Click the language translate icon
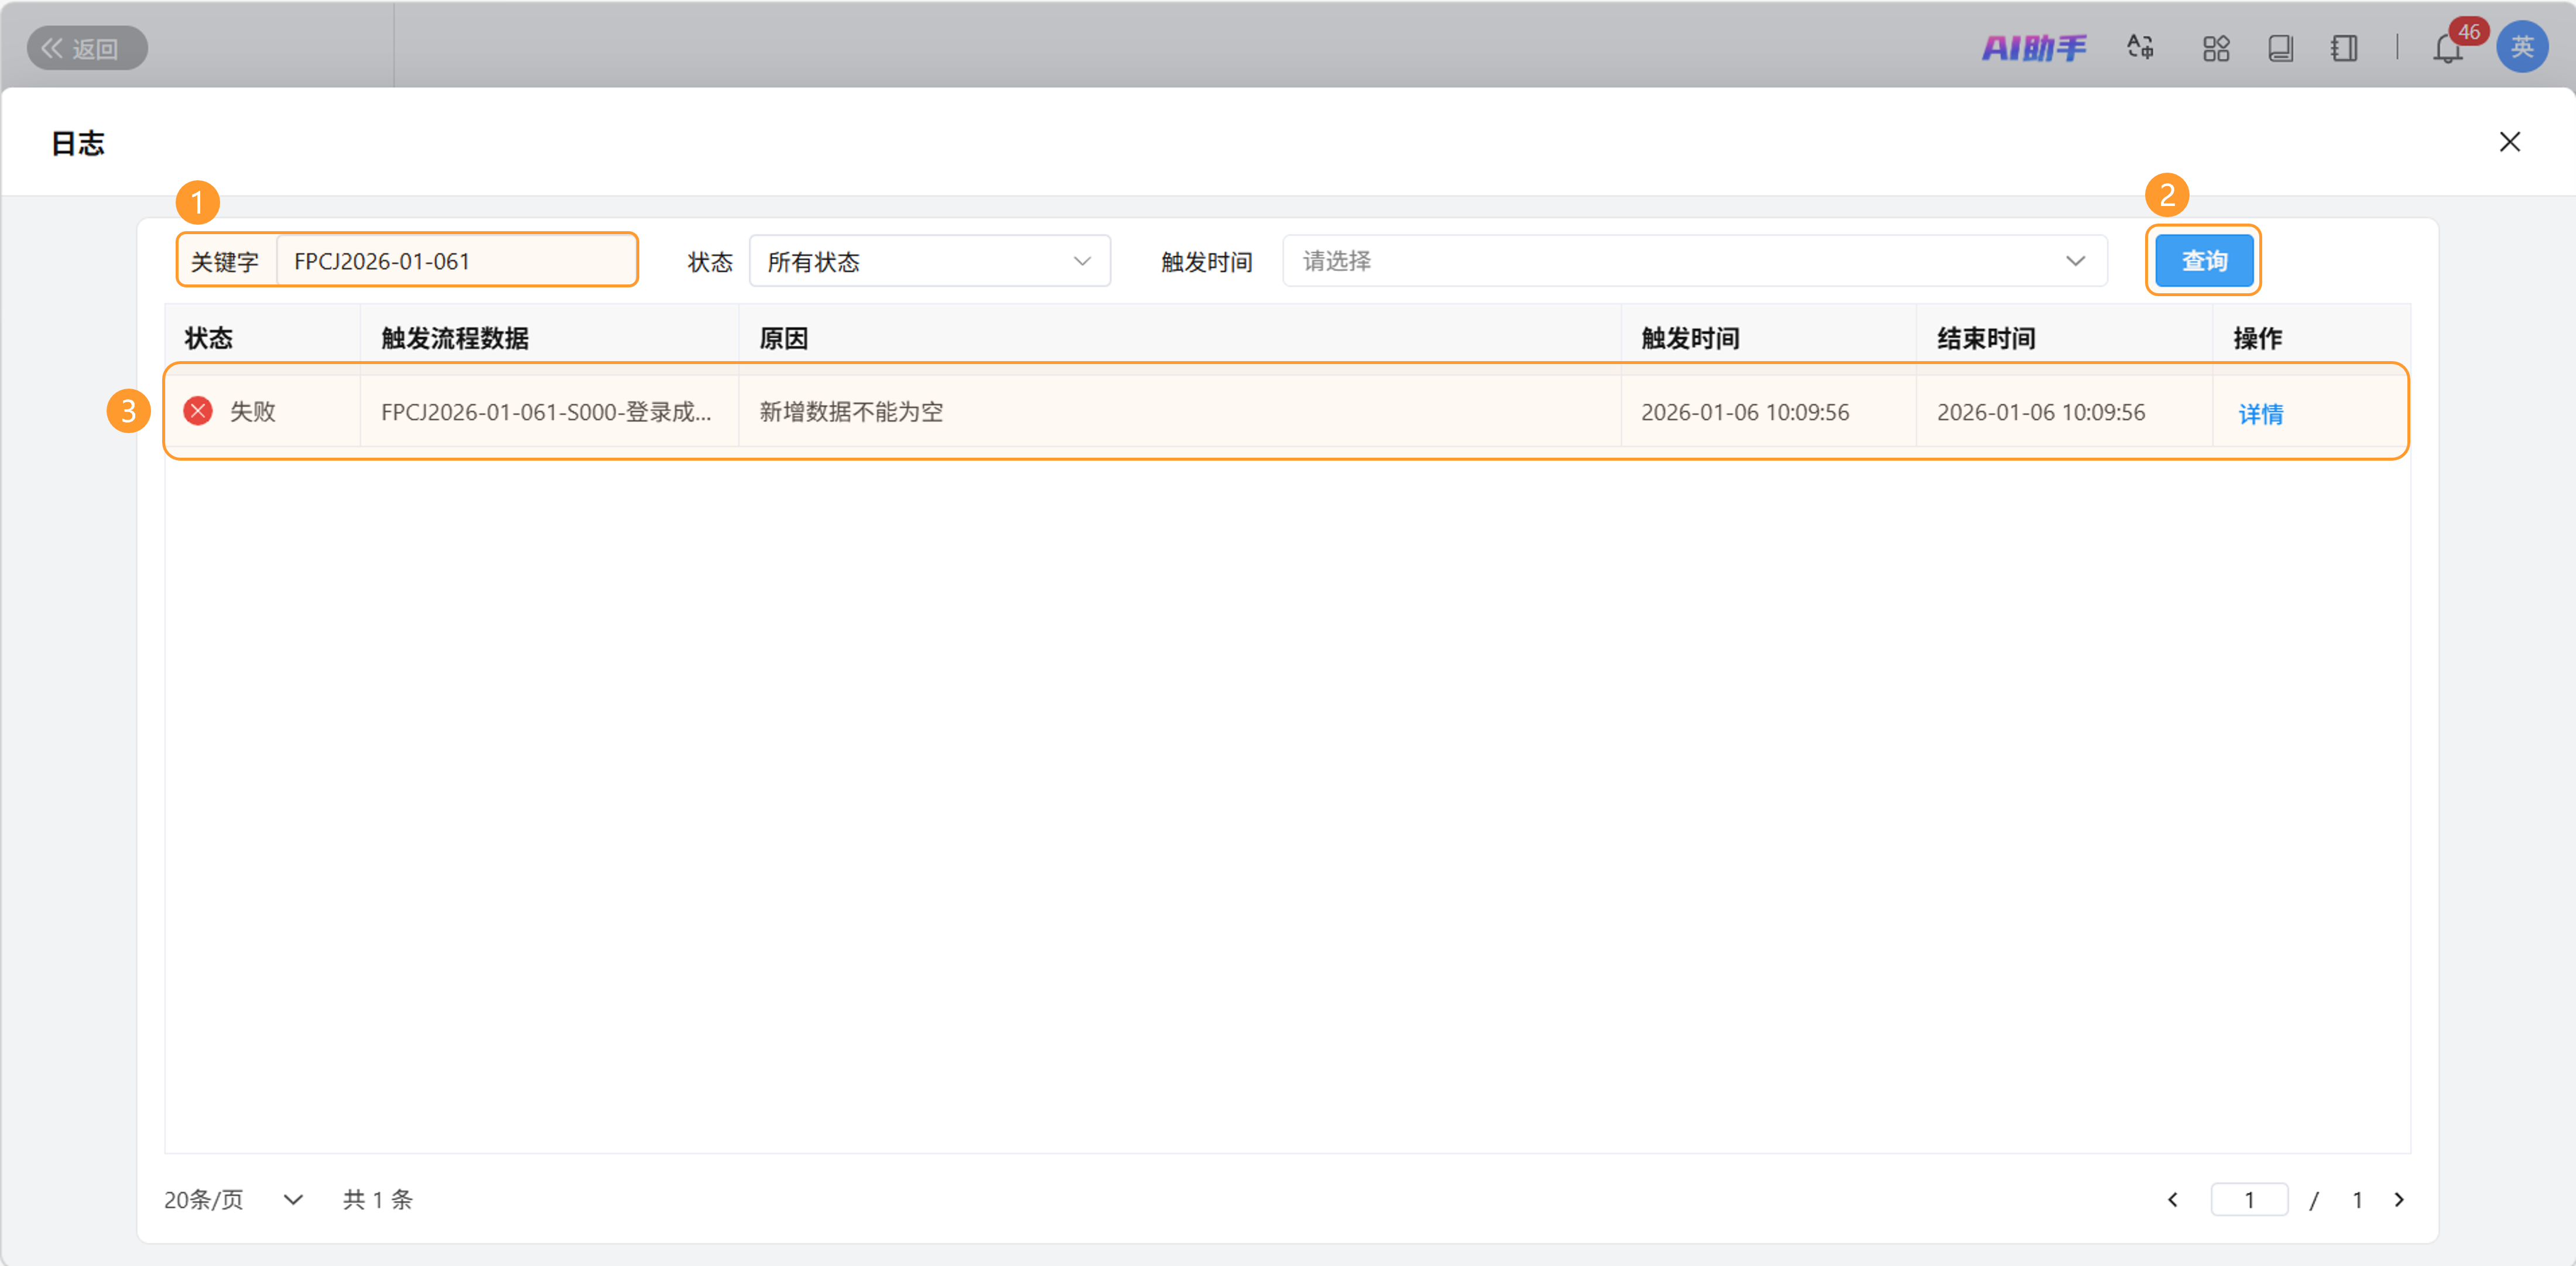 point(2140,47)
